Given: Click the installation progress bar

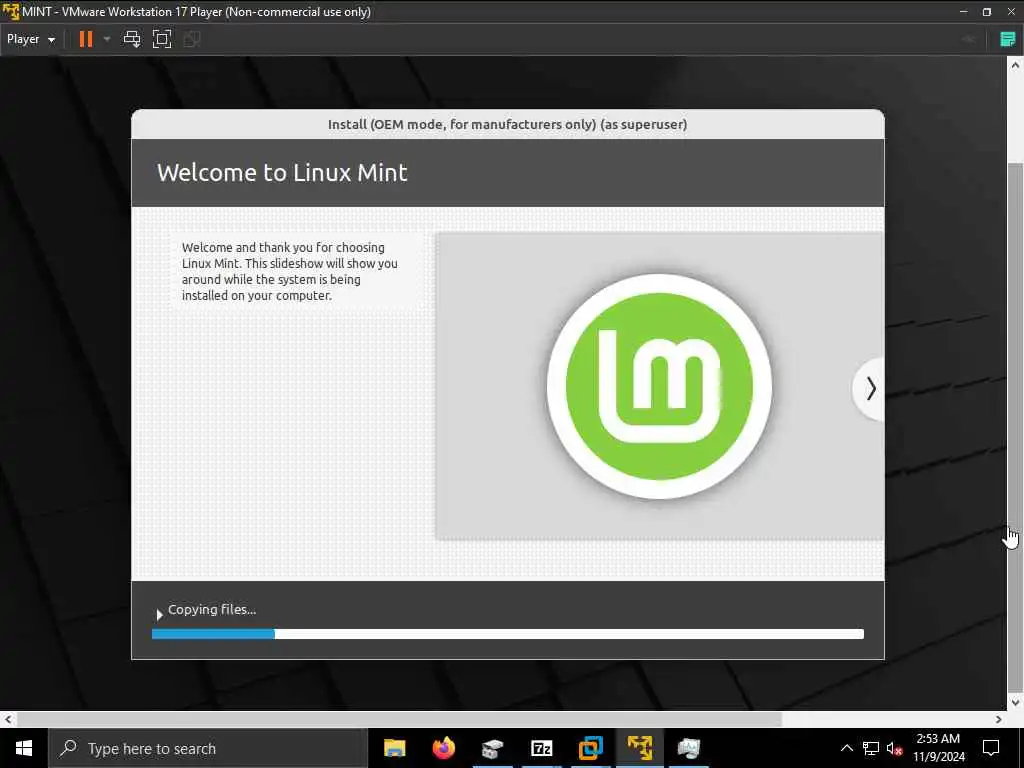Looking at the screenshot, I should pos(507,633).
